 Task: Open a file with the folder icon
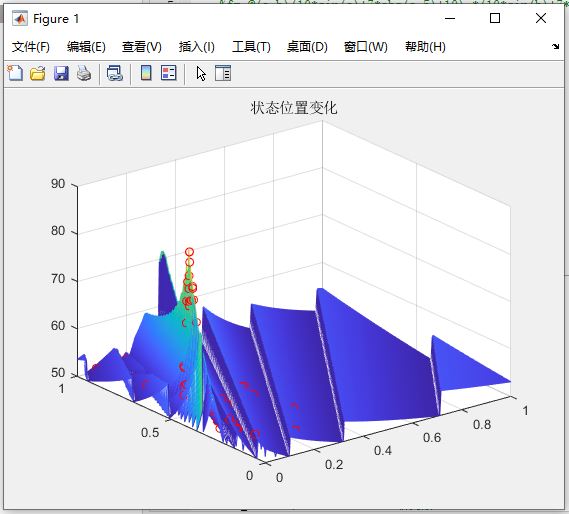click(x=38, y=73)
